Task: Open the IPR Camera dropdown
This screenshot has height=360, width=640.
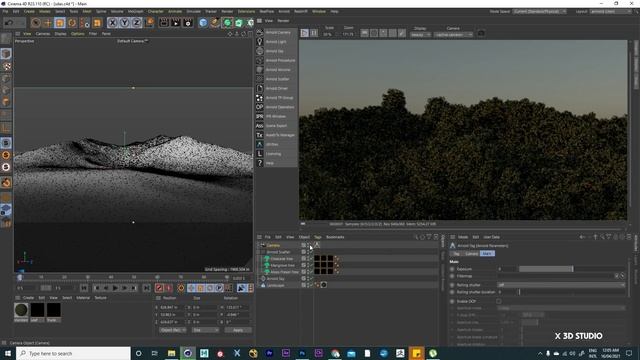Action: (453, 35)
